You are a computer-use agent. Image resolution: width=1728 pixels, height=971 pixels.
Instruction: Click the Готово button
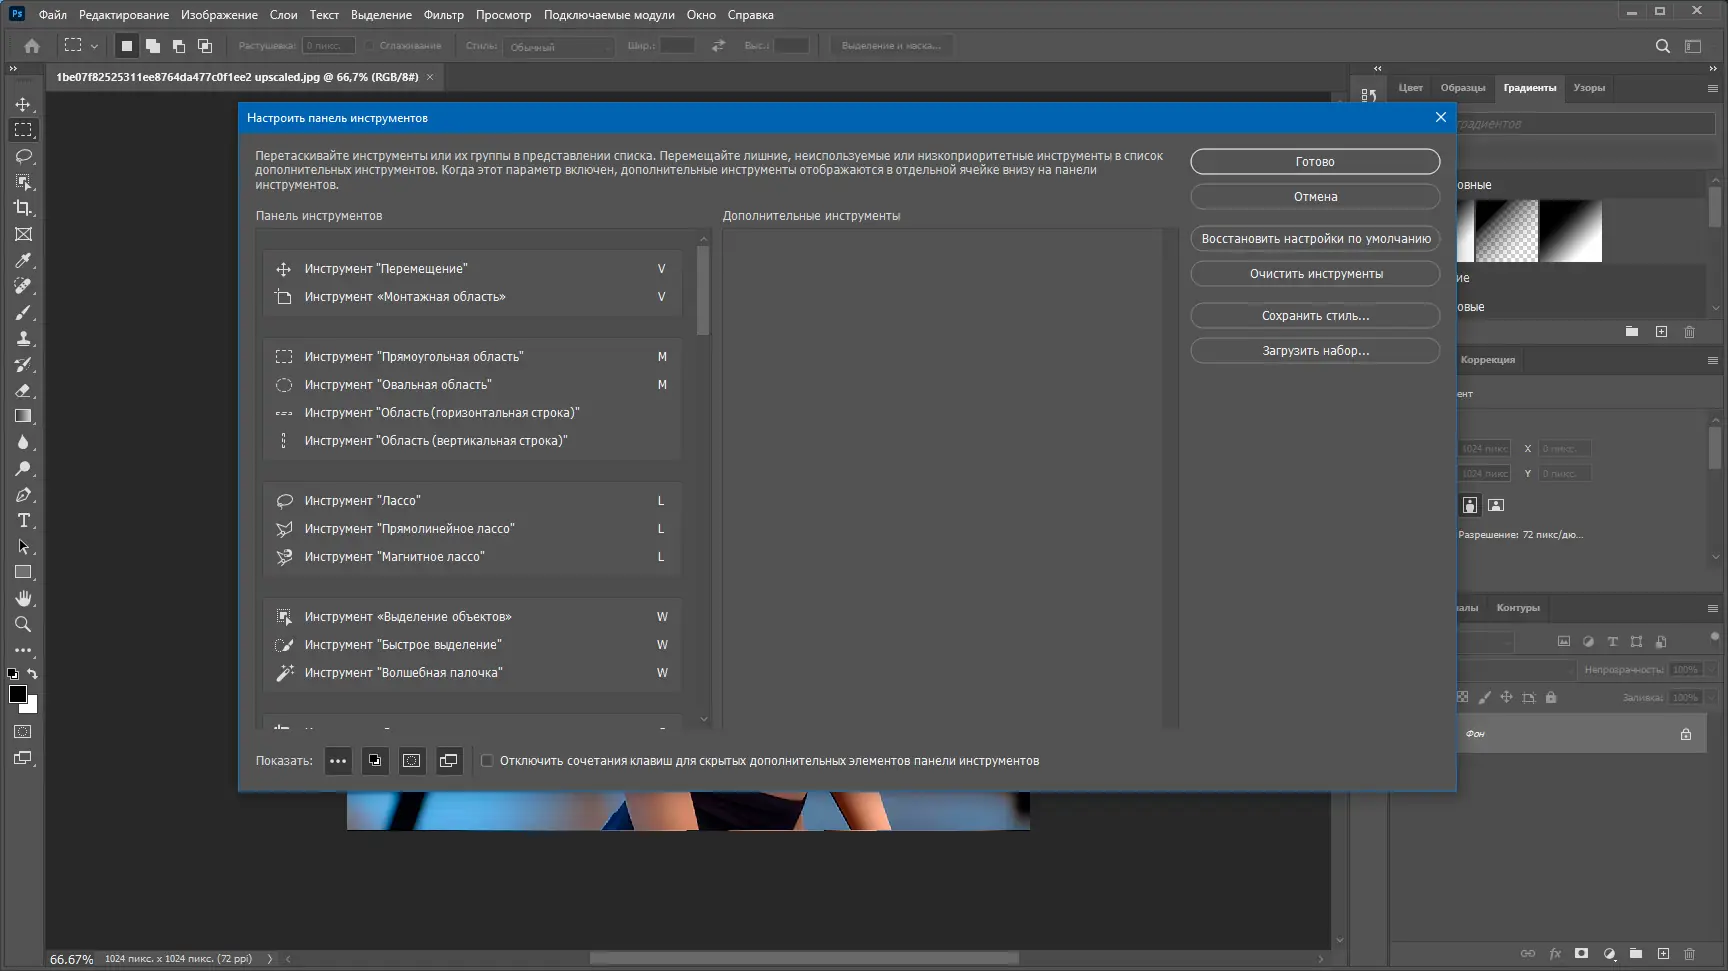pos(1315,162)
